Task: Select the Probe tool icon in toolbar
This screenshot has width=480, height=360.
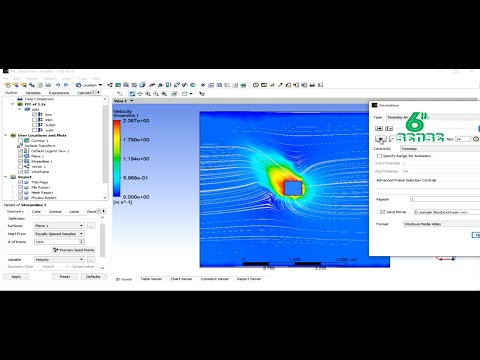Action: coord(280,85)
